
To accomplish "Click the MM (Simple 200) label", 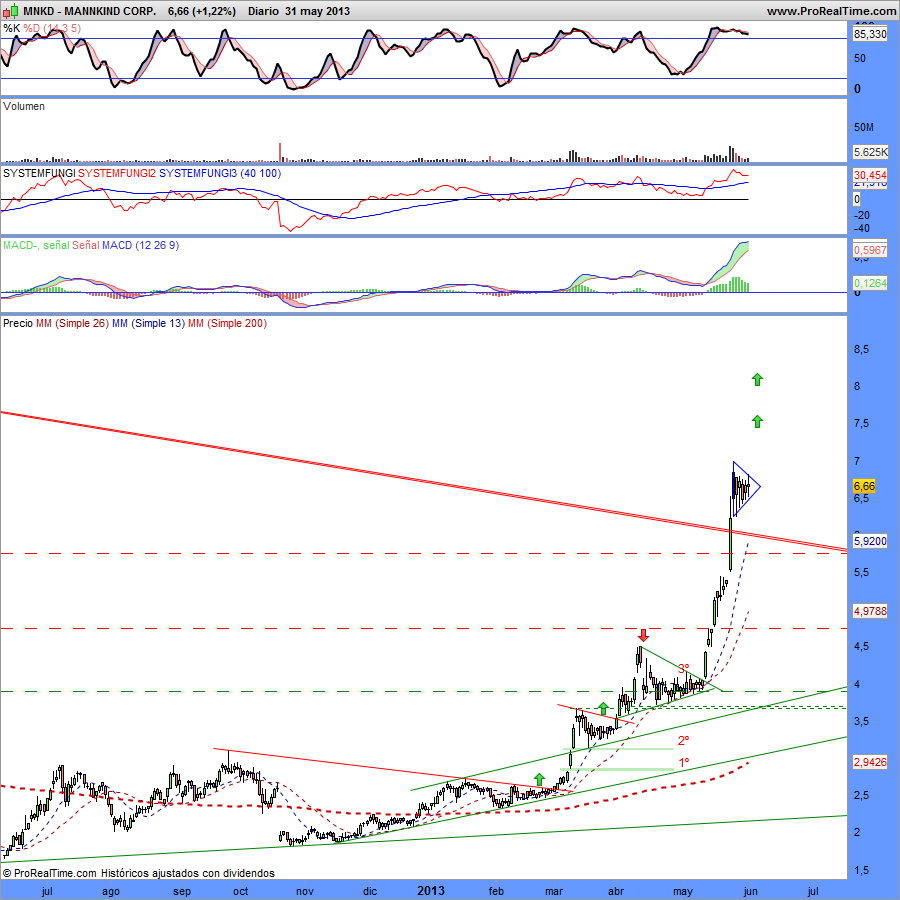I will 227,323.
